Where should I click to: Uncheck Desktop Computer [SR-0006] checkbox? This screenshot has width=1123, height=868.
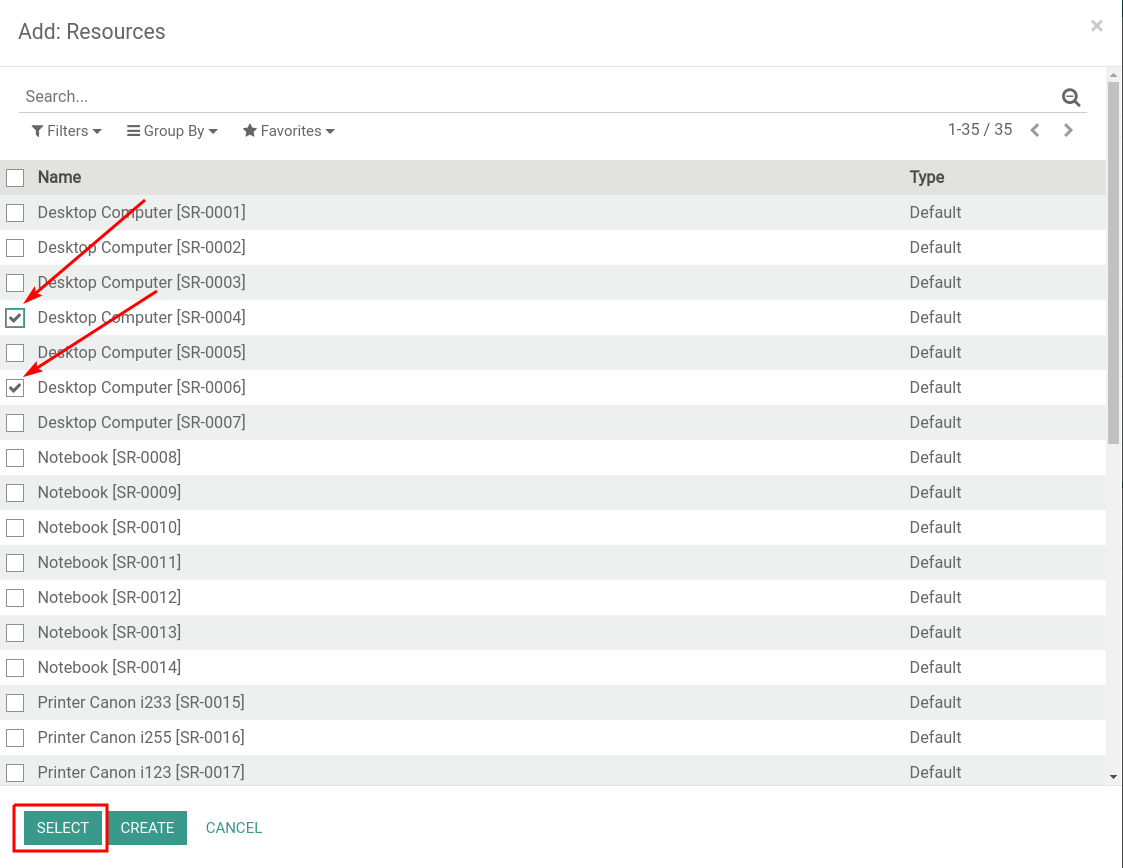[x=15, y=388]
